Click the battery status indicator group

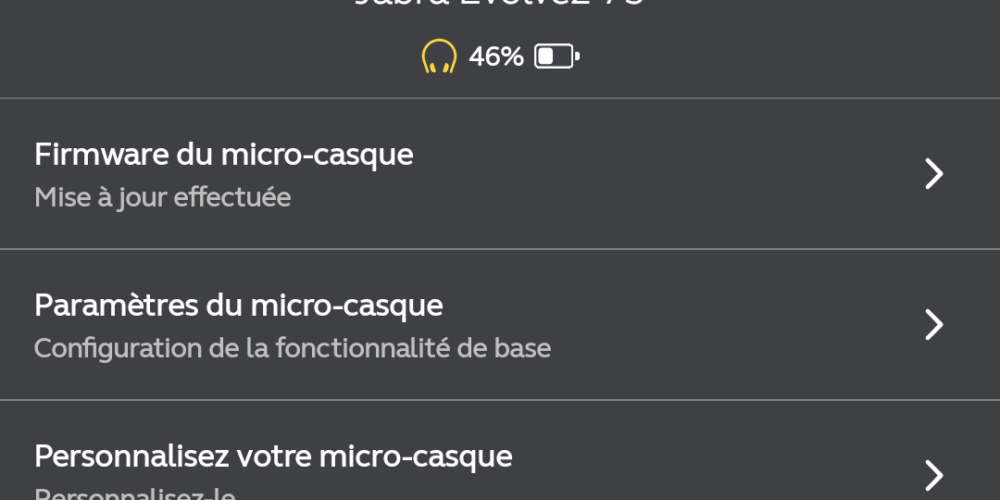(501, 56)
